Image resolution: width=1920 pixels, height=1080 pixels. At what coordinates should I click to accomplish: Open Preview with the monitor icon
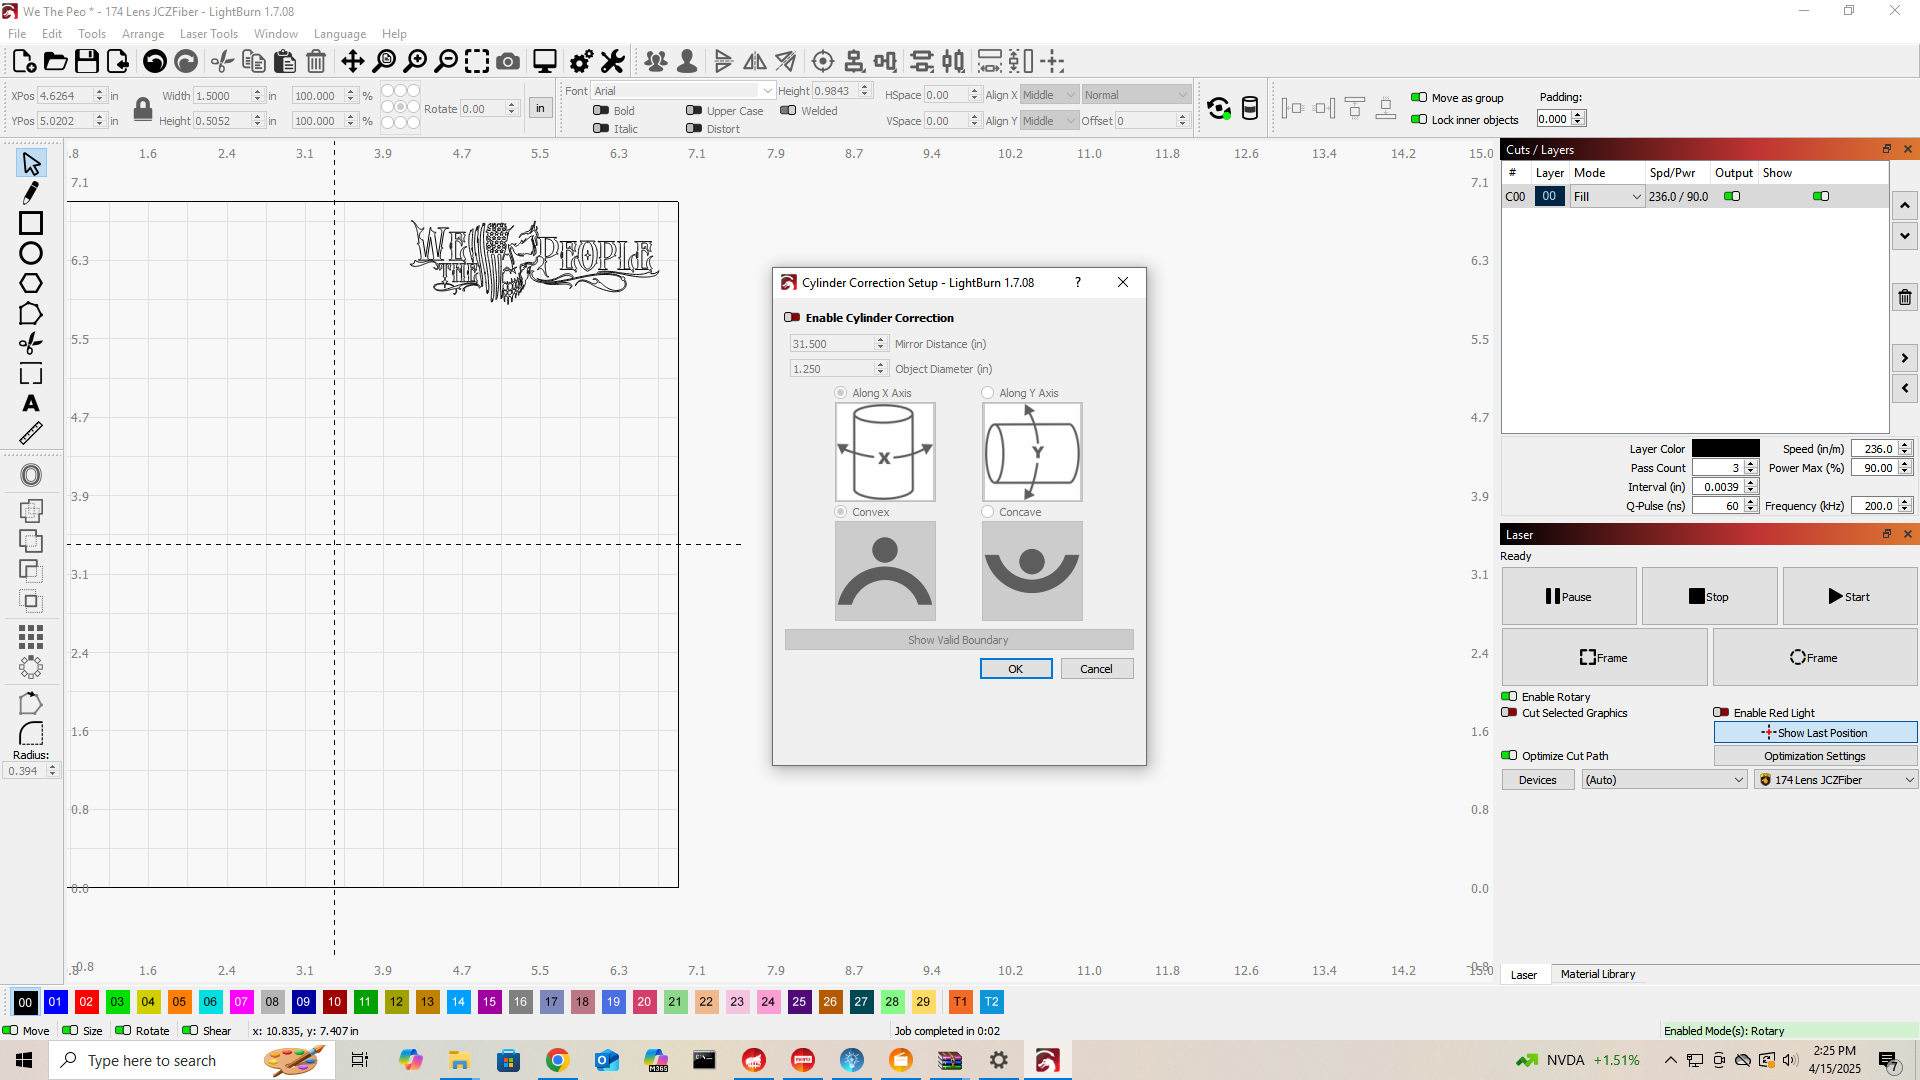[x=545, y=62]
